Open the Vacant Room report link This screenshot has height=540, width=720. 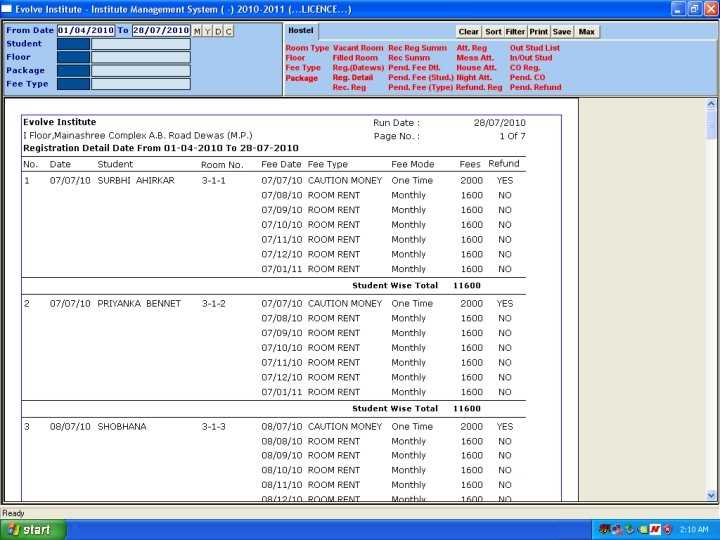click(x=358, y=48)
